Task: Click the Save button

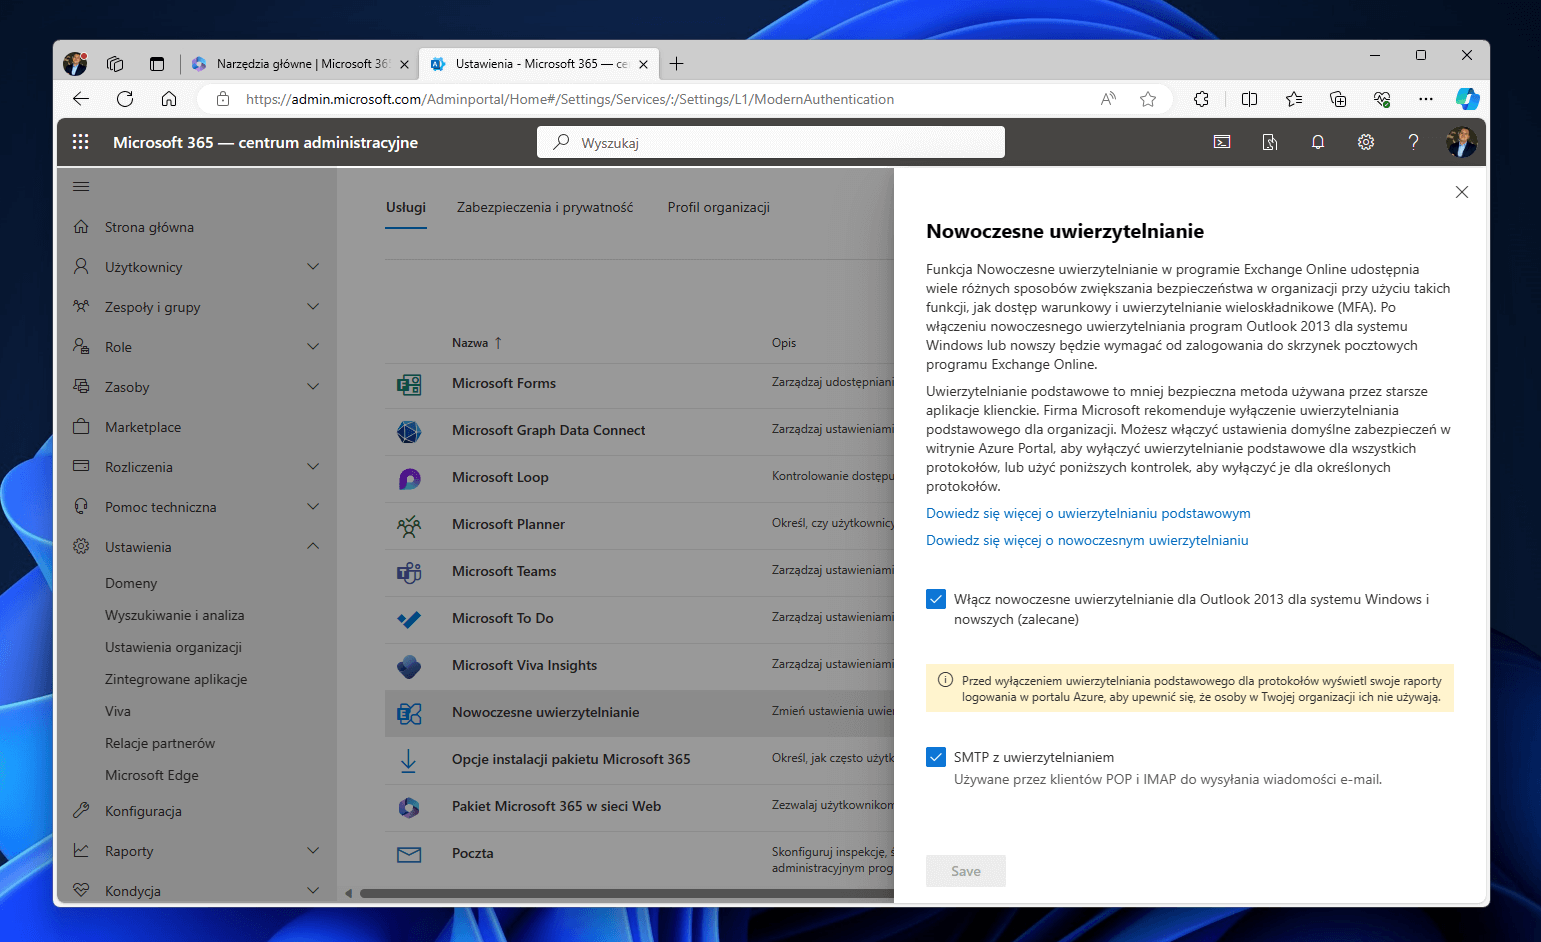Action: (x=966, y=871)
